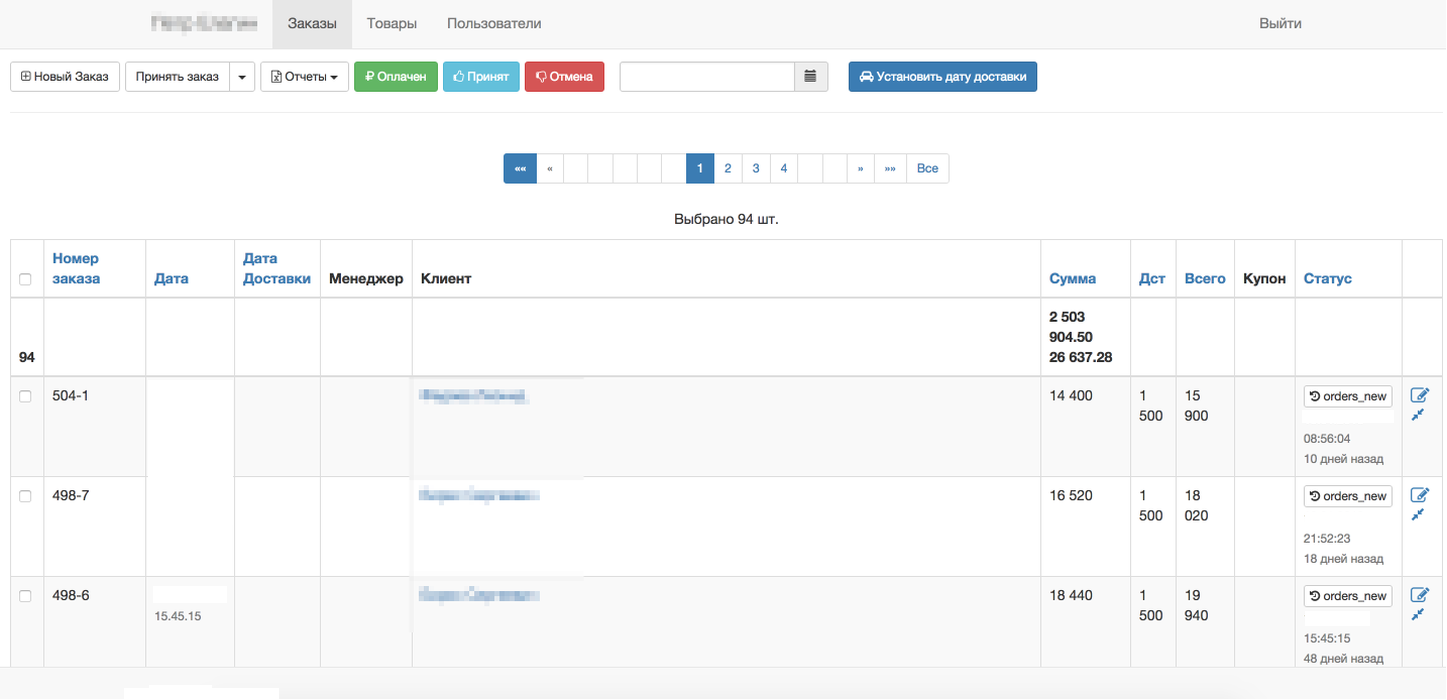Check the box for order 504-1

26,397
